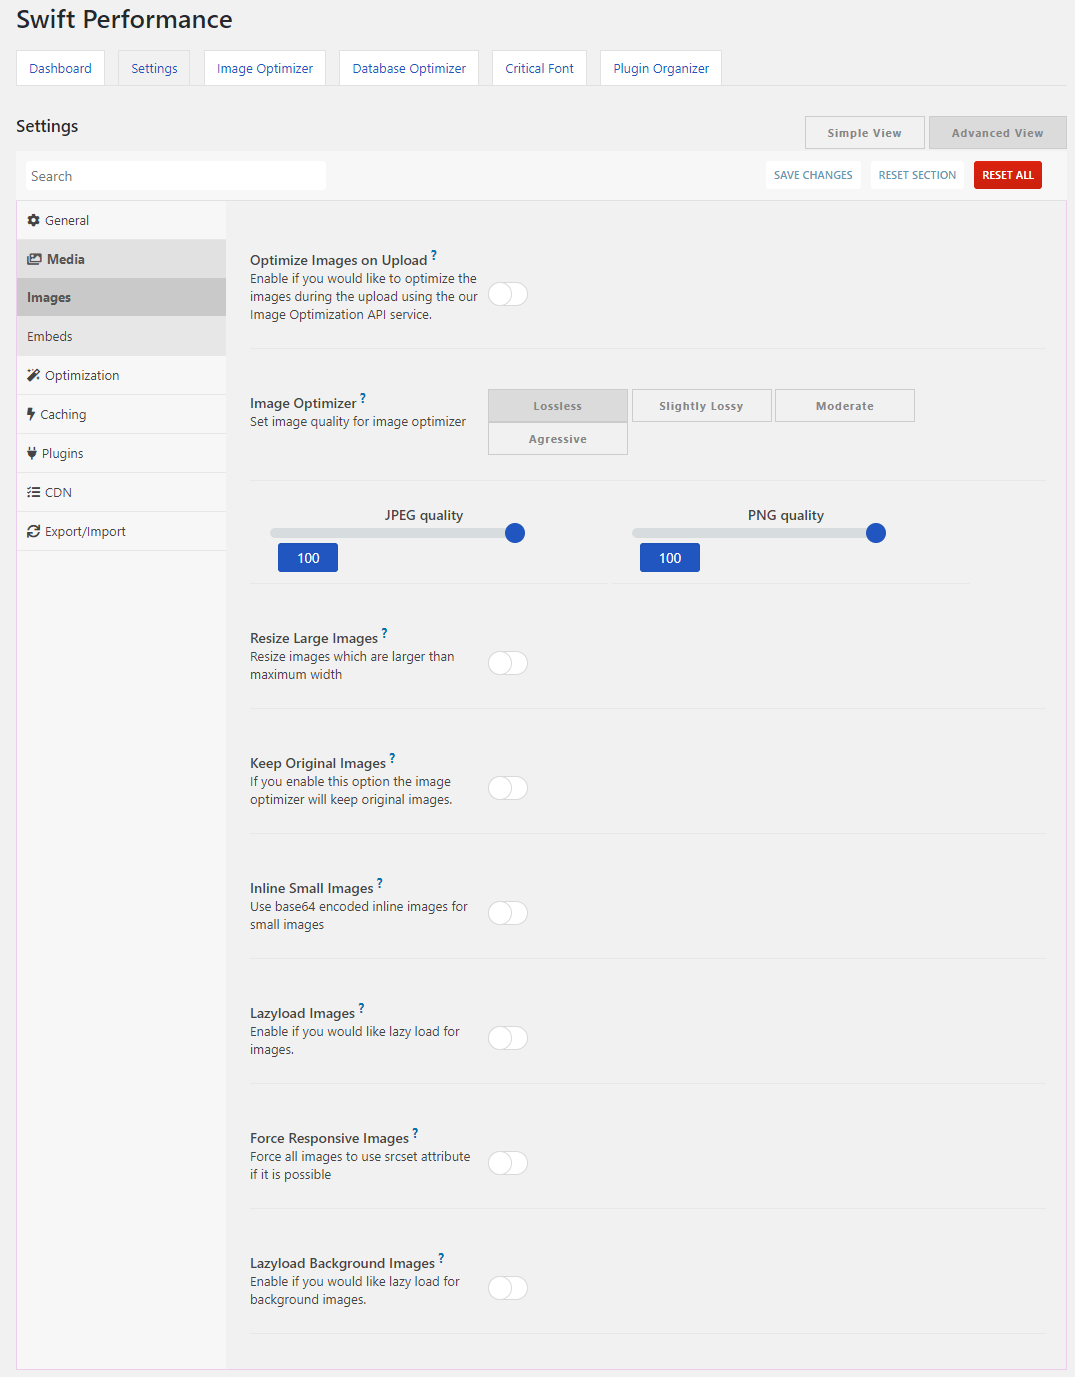Choose Agressive image quality option
Image resolution: width=1075 pixels, height=1377 pixels.
pyautogui.click(x=558, y=439)
